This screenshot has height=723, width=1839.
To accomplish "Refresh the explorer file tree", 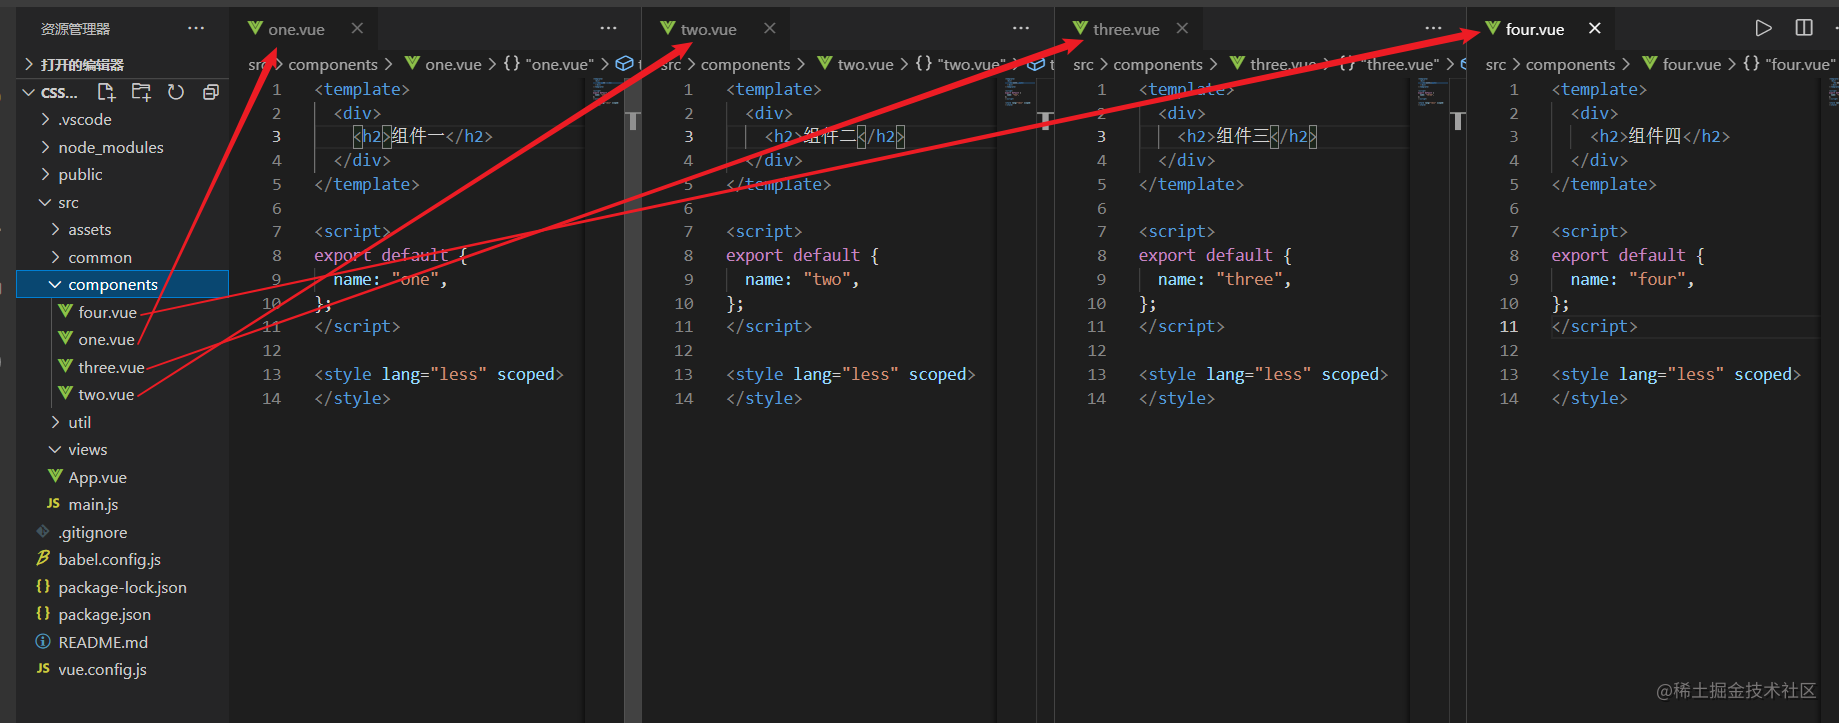I will coord(176,92).
